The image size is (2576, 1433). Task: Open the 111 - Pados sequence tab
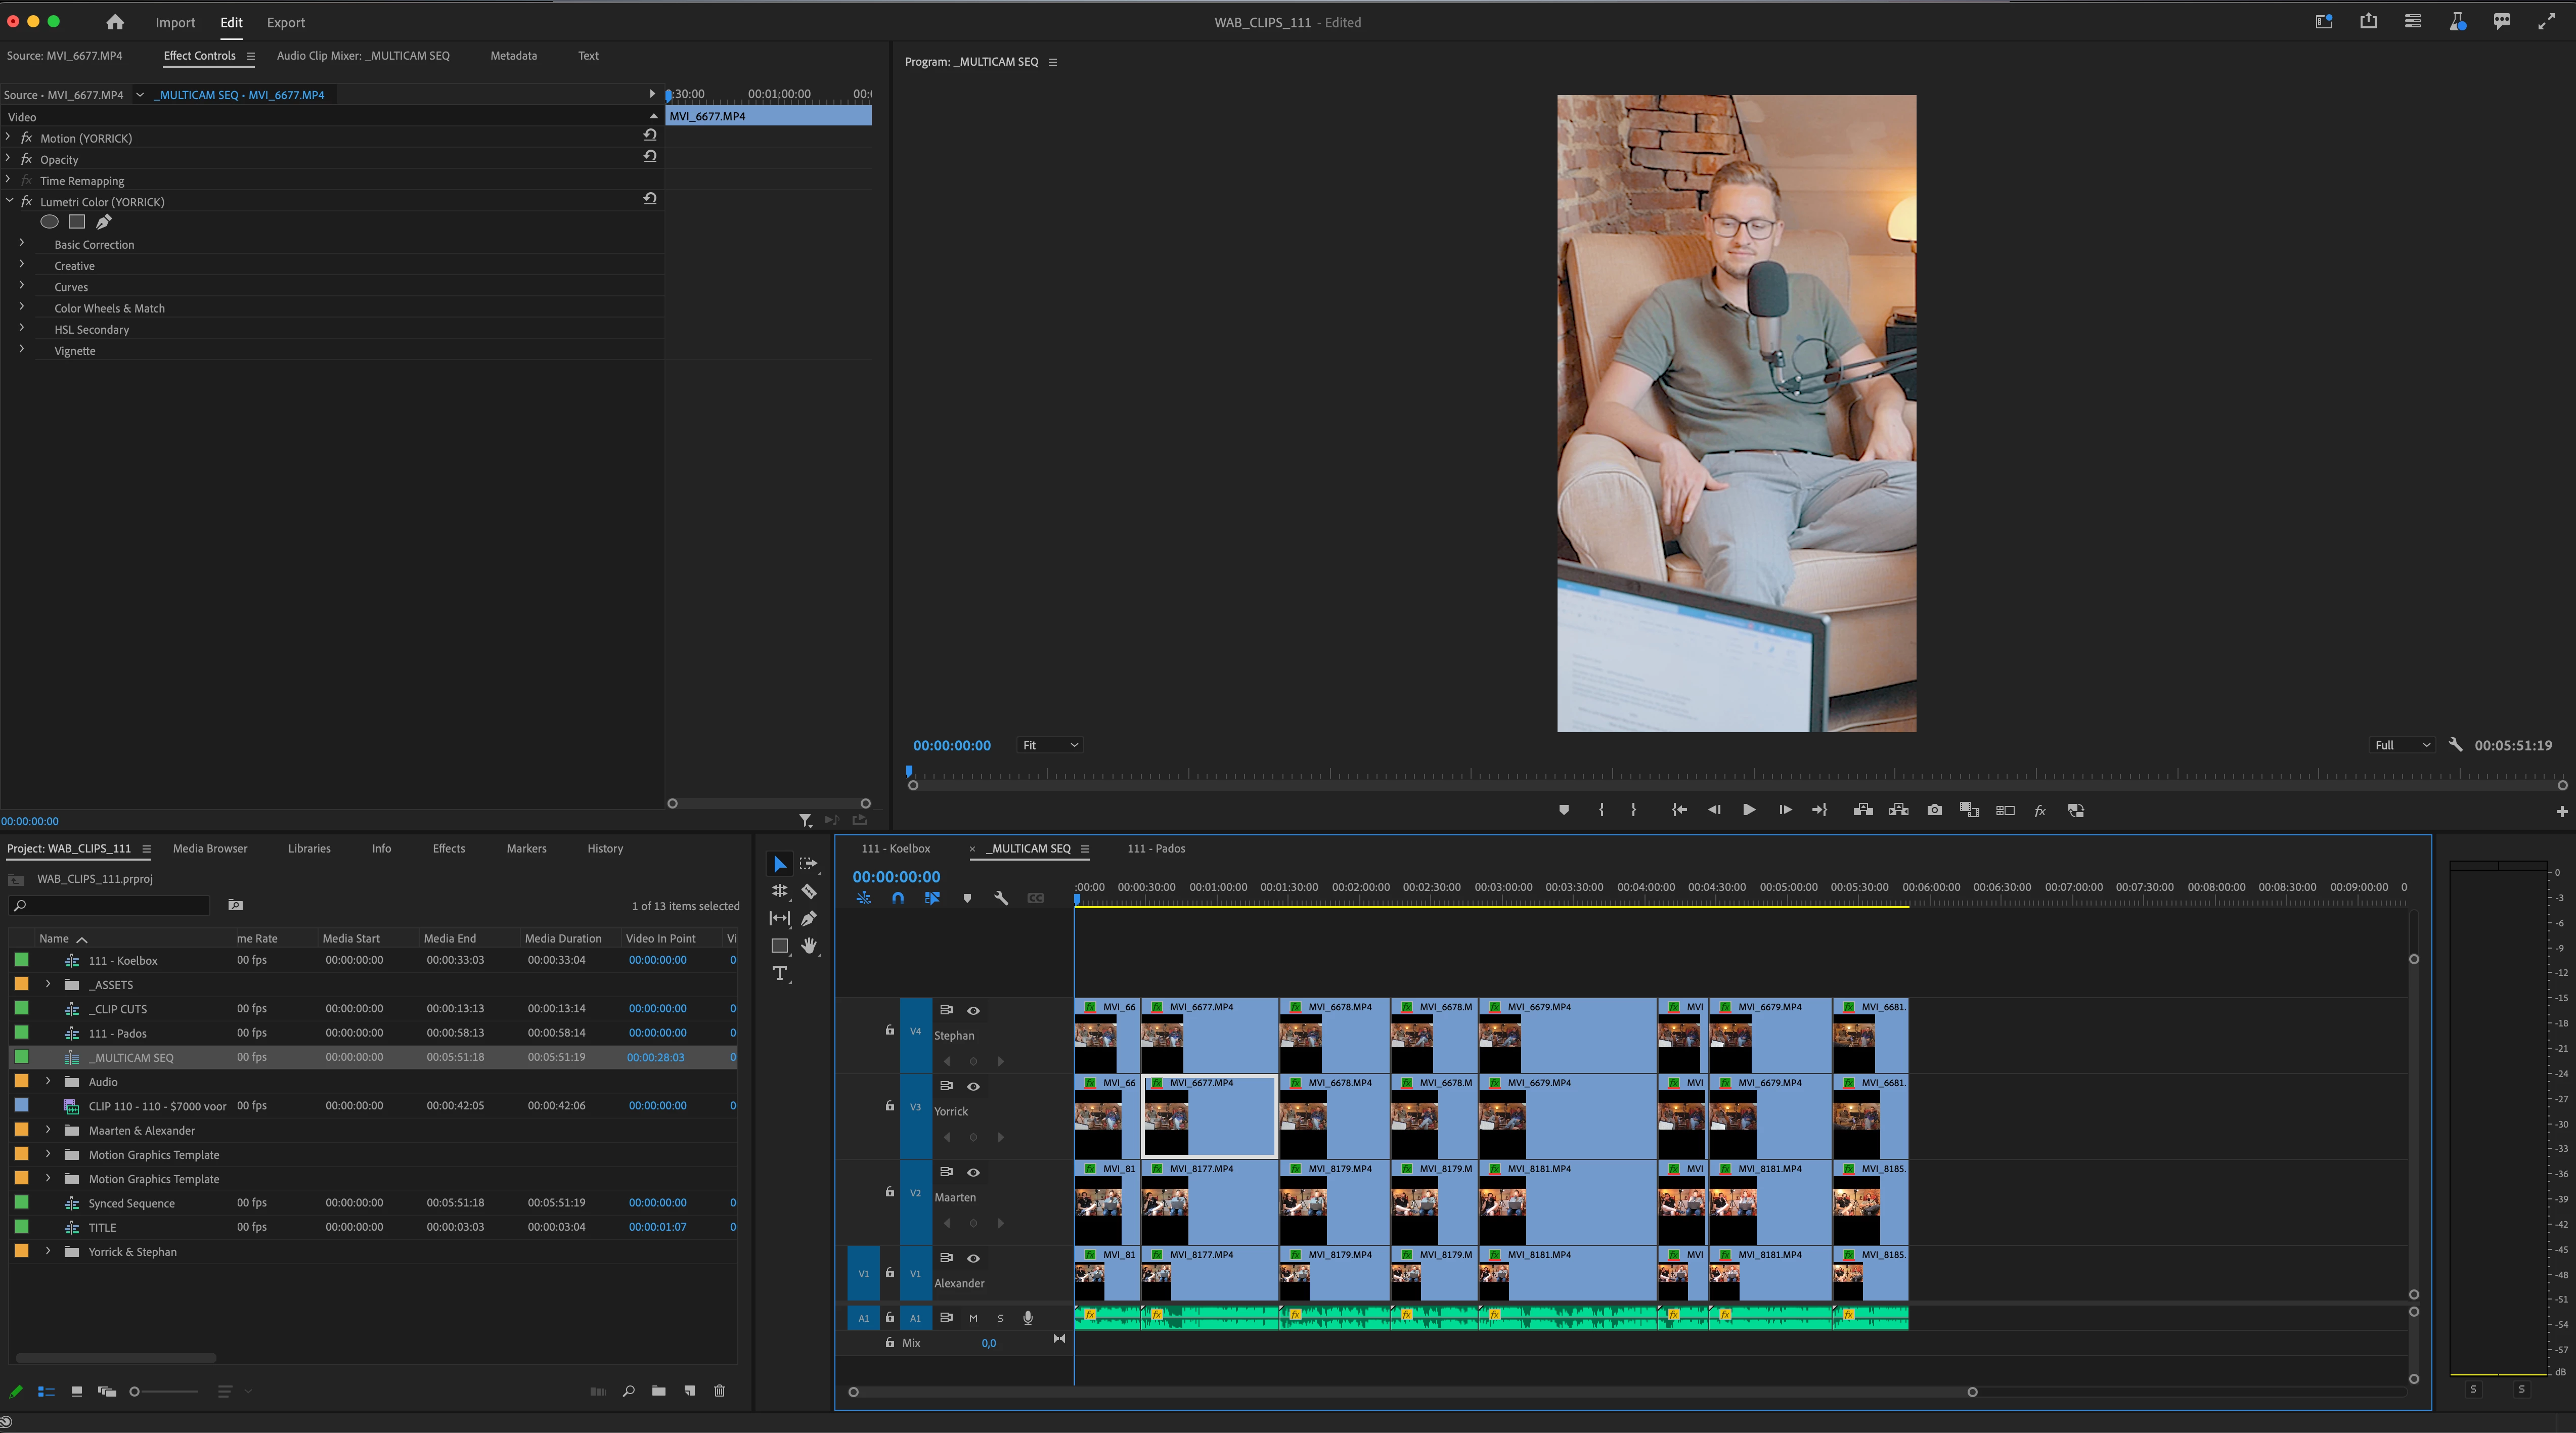tap(1155, 848)
